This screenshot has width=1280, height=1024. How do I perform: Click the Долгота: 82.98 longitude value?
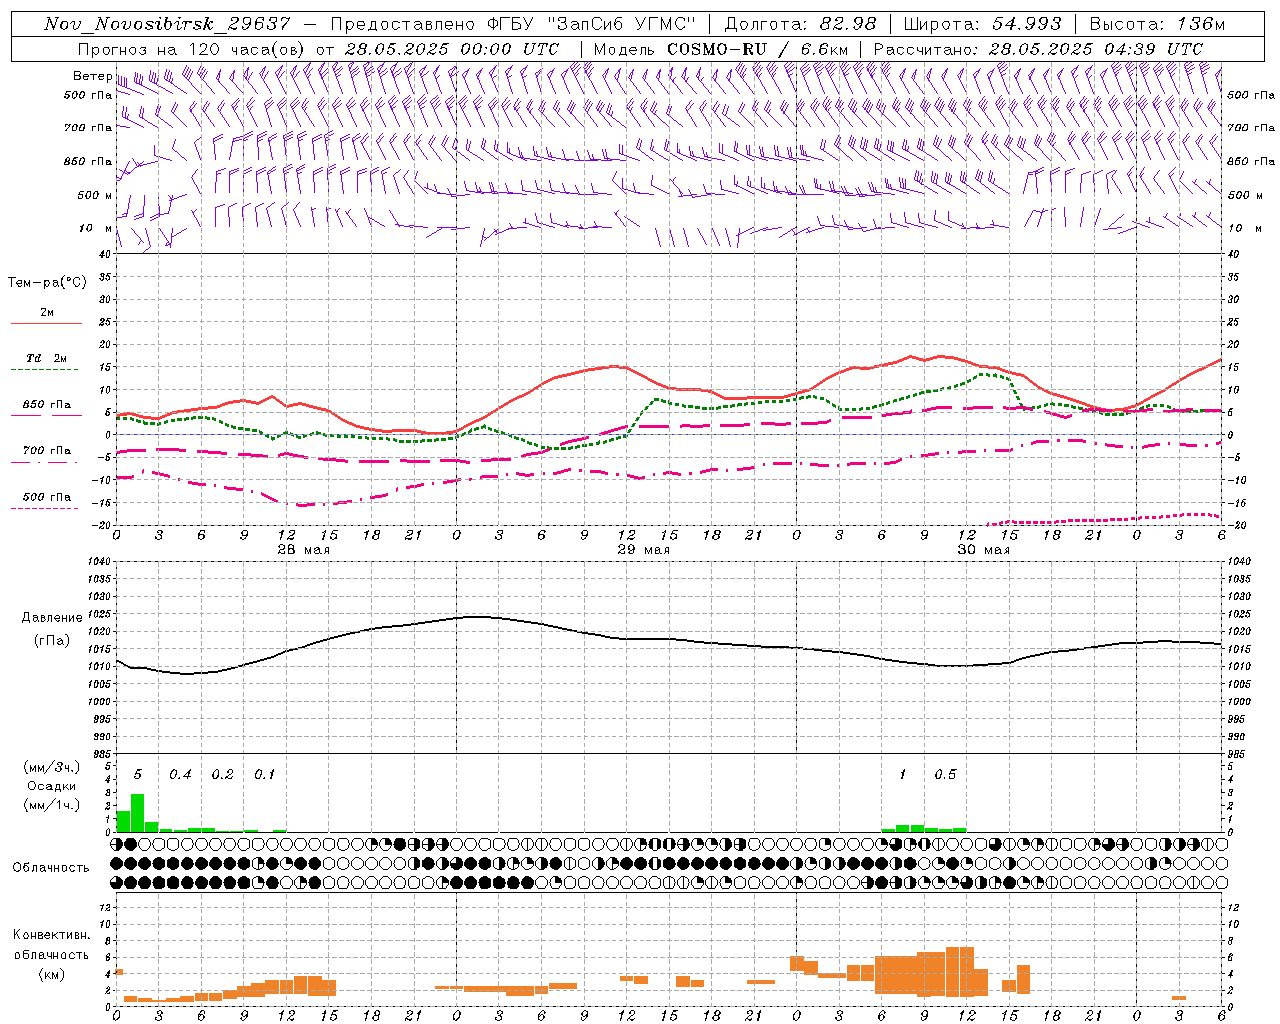[x=800, y=24]
